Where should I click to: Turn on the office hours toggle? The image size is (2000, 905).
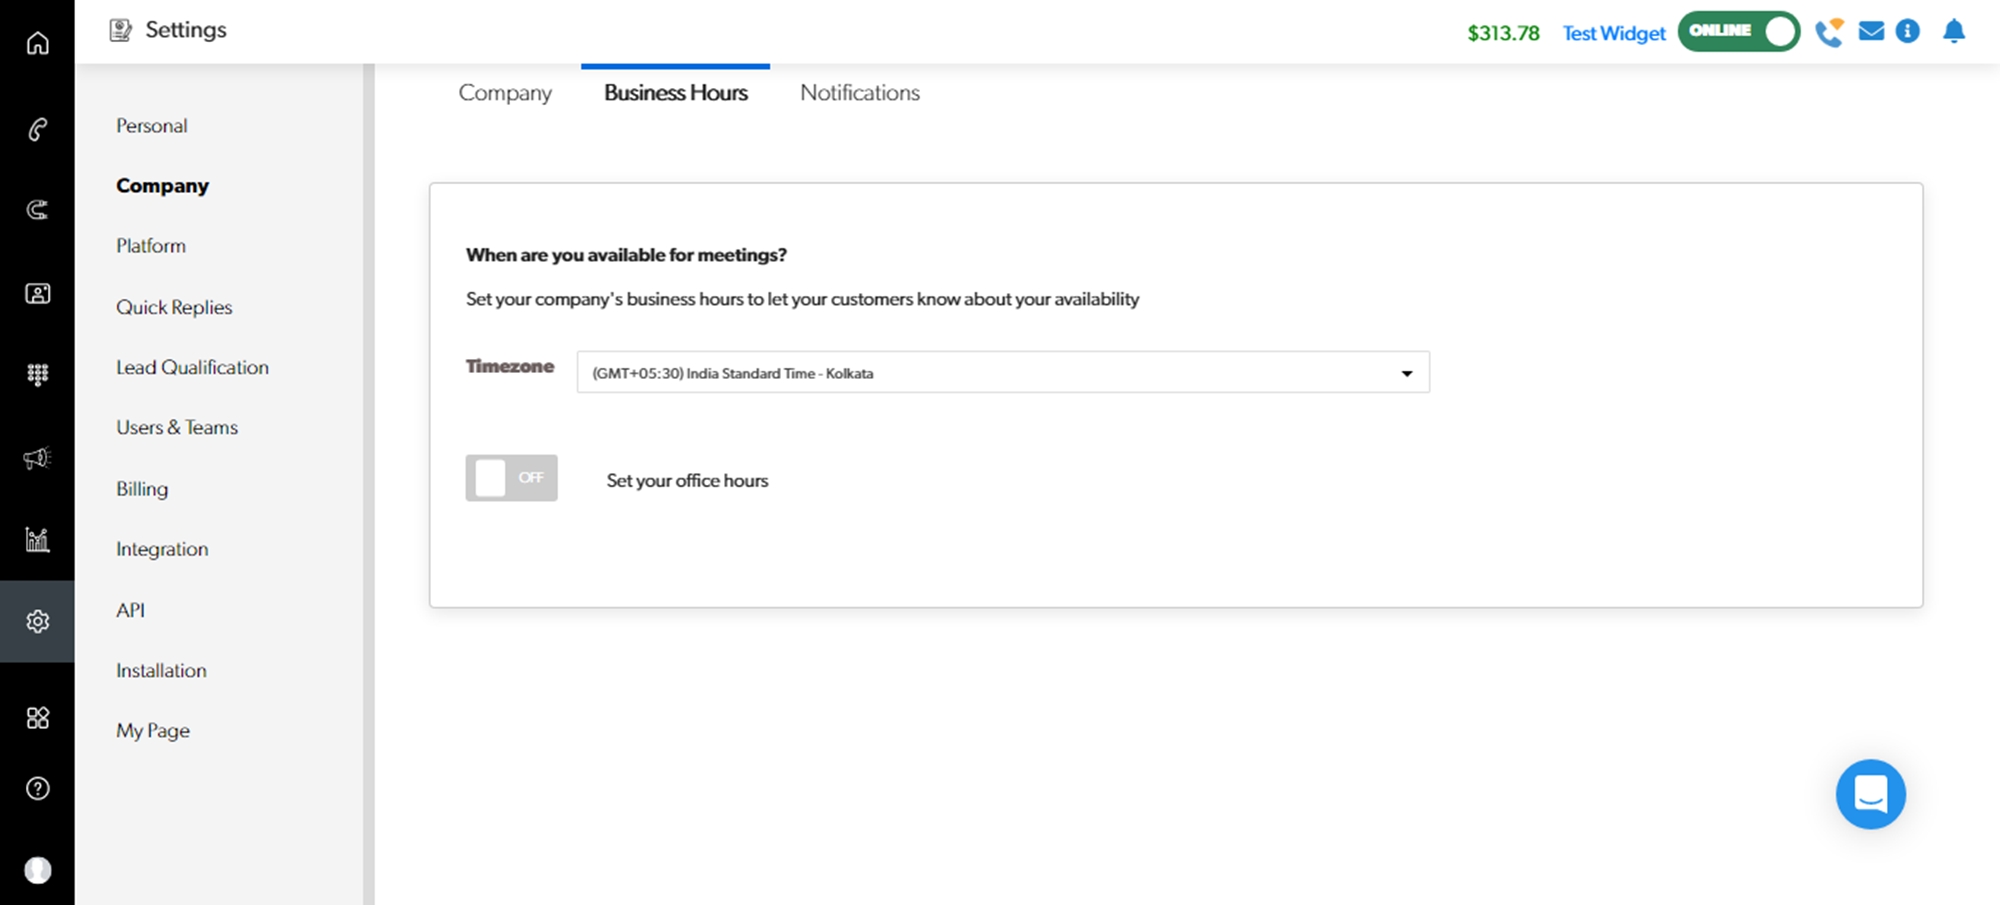coord(511,478)
